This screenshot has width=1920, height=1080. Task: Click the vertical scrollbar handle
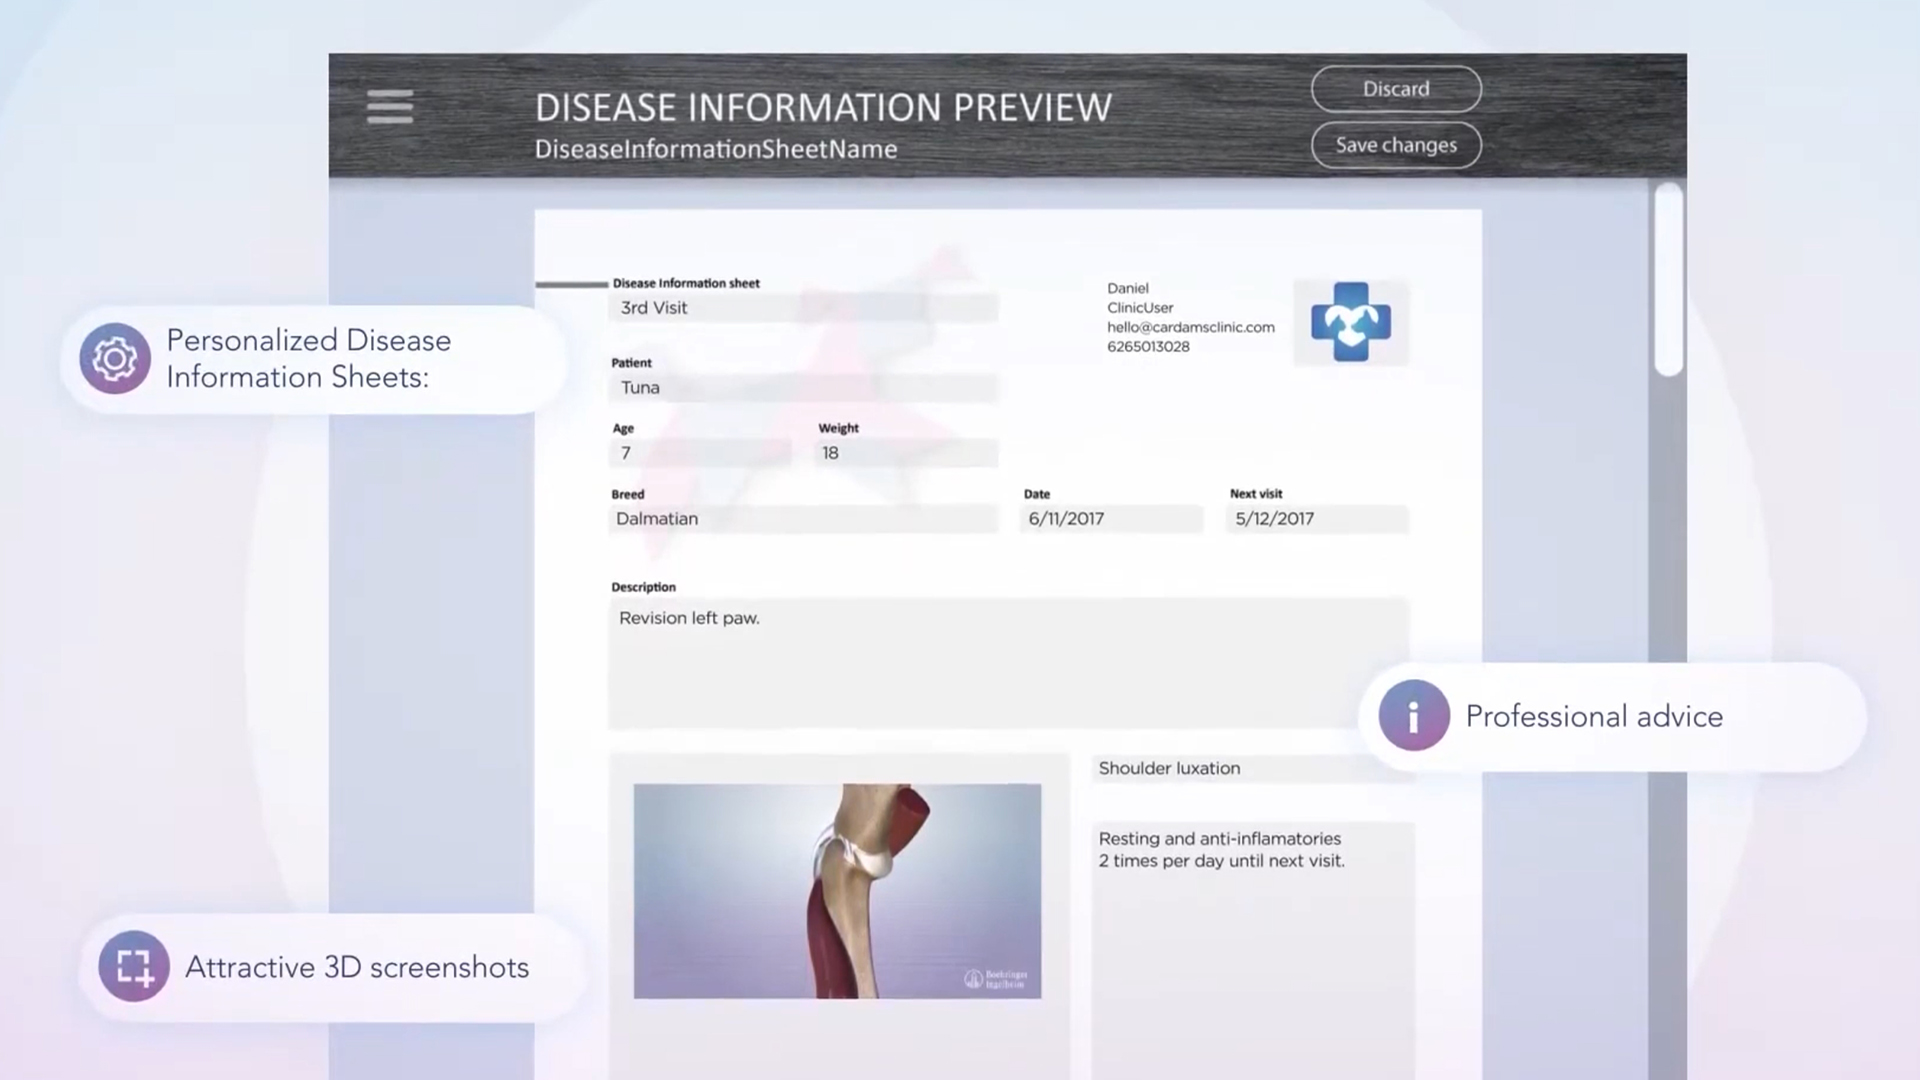pos(1667,280)
